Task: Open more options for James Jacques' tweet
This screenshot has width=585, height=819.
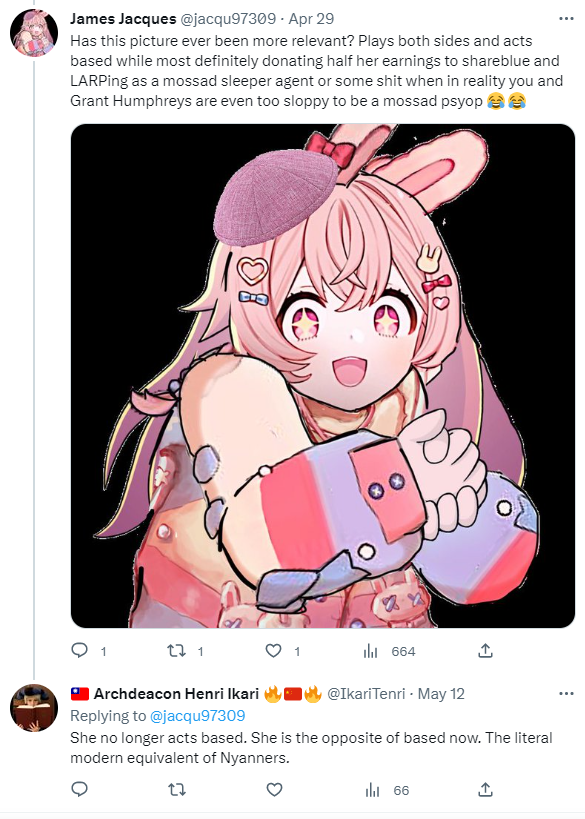Action: tap(566, 19)
